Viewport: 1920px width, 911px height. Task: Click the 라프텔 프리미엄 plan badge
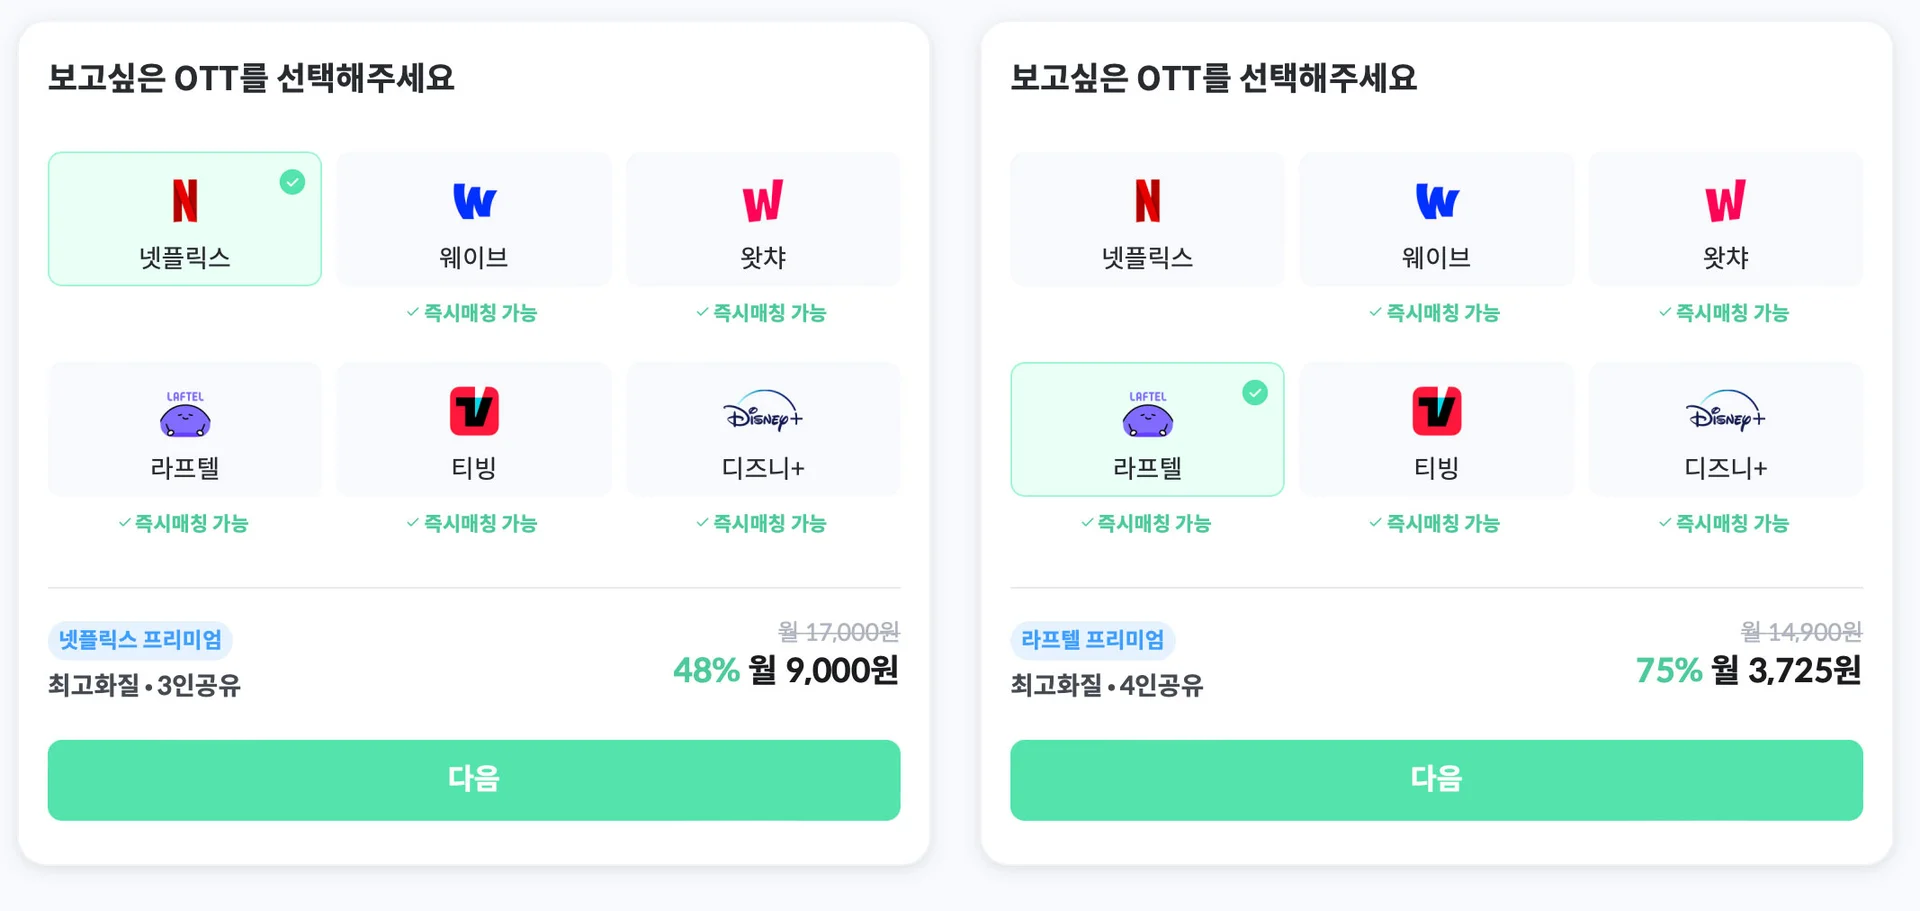coord(1092,640)
